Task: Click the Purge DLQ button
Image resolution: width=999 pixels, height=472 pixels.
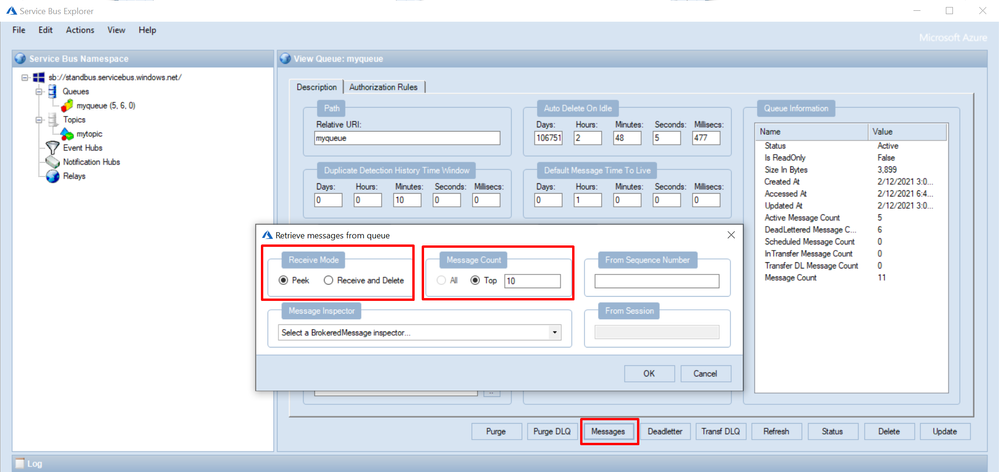Action: 552,431
